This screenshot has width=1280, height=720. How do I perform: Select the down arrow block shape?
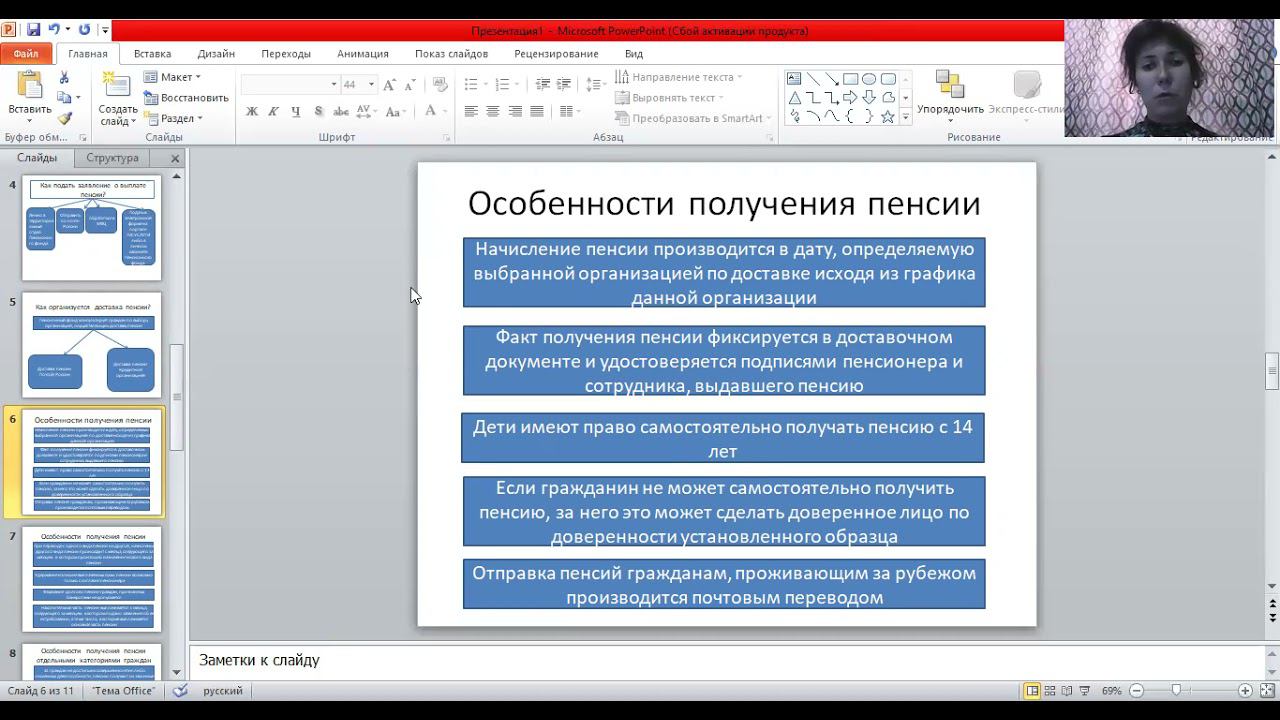click(869, 98)
